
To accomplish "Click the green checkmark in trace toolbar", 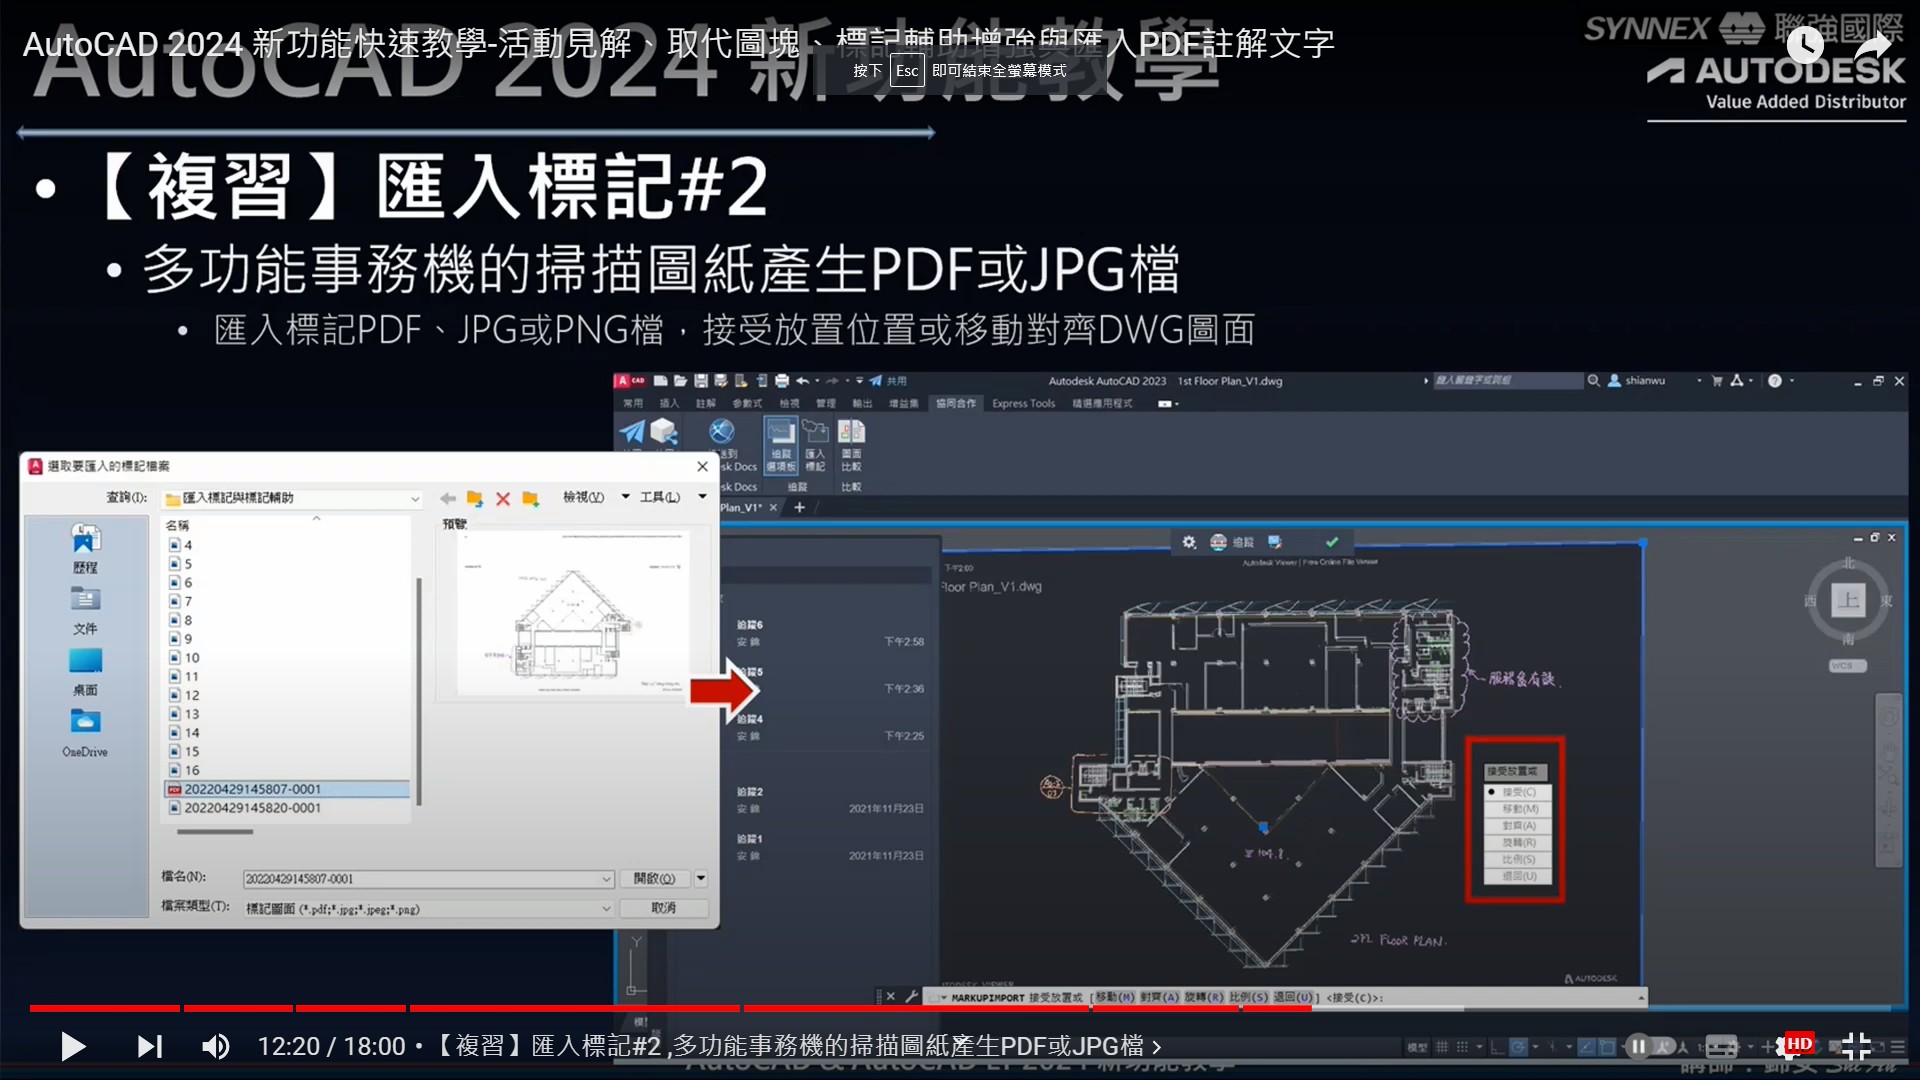I will (x=1332, y=542).
